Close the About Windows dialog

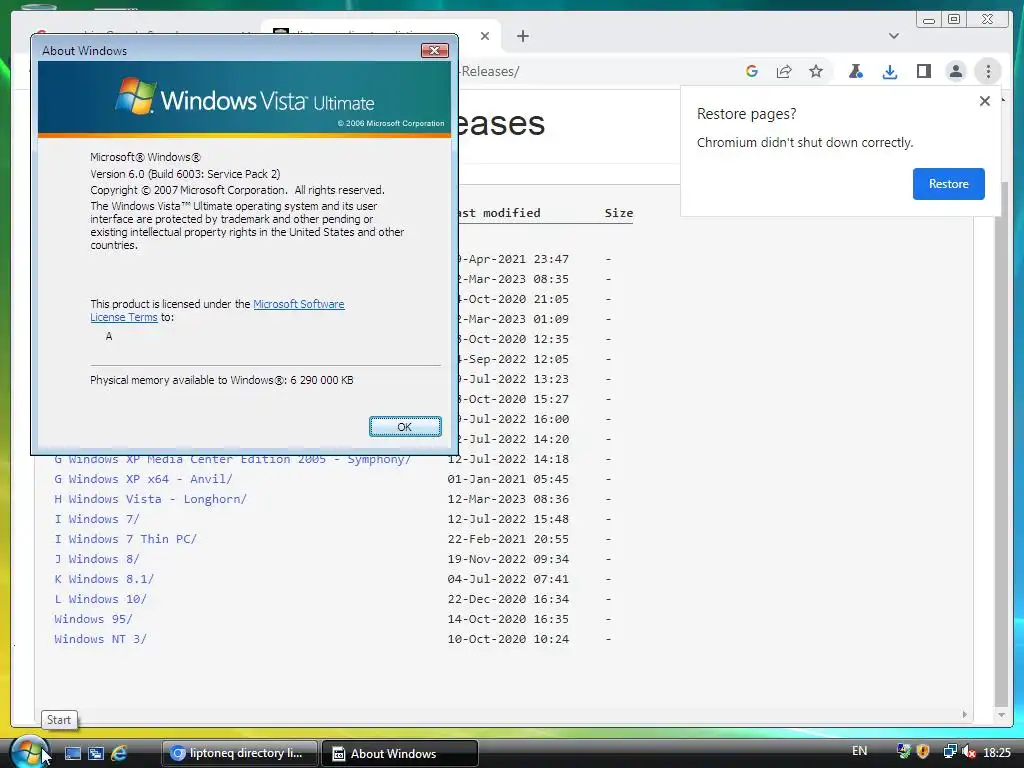[x=434, y=50]
